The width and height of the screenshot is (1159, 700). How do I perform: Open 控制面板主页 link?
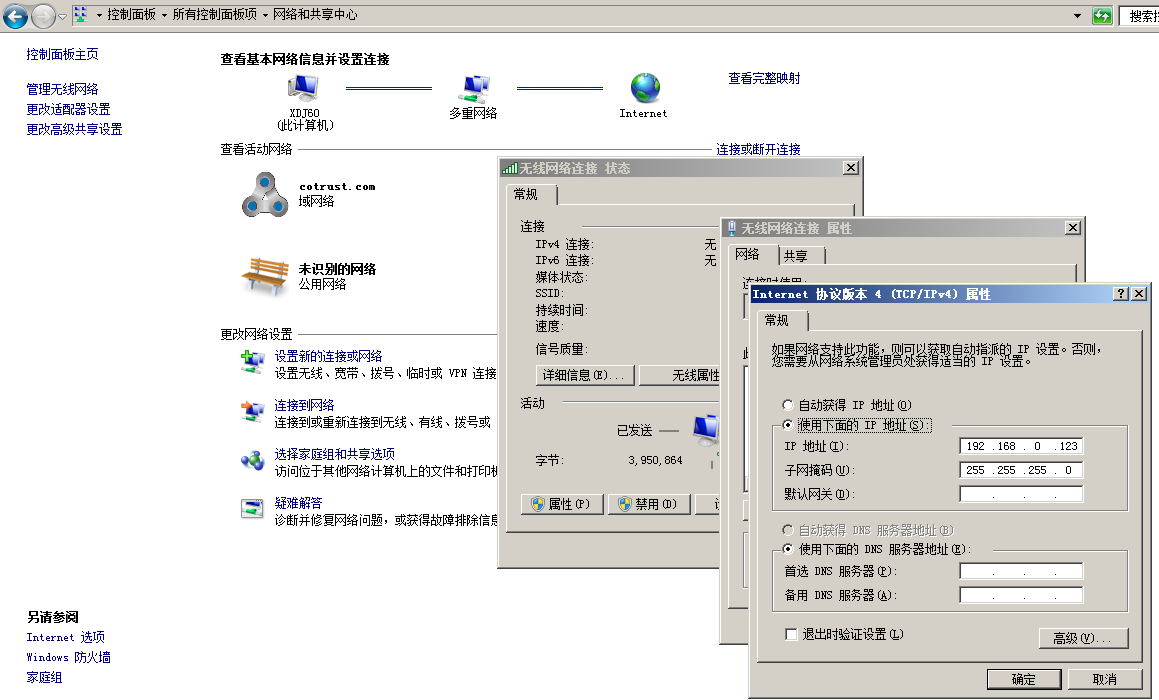point(62,54)
